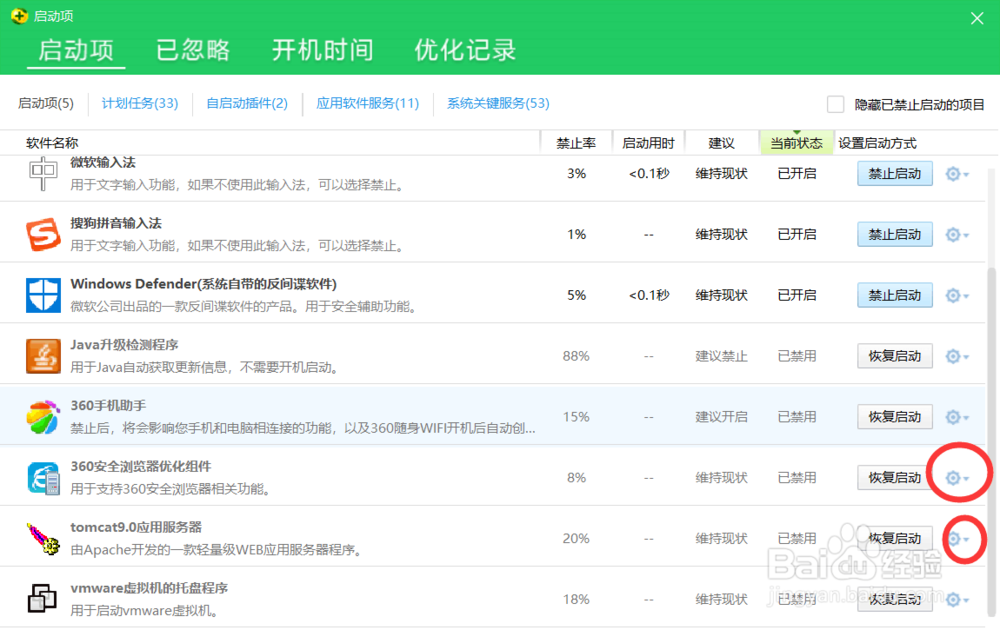Click 恢复启动 for Java升级检测程序
Screen dimensions: 1000x630
[x=895, y=356]
